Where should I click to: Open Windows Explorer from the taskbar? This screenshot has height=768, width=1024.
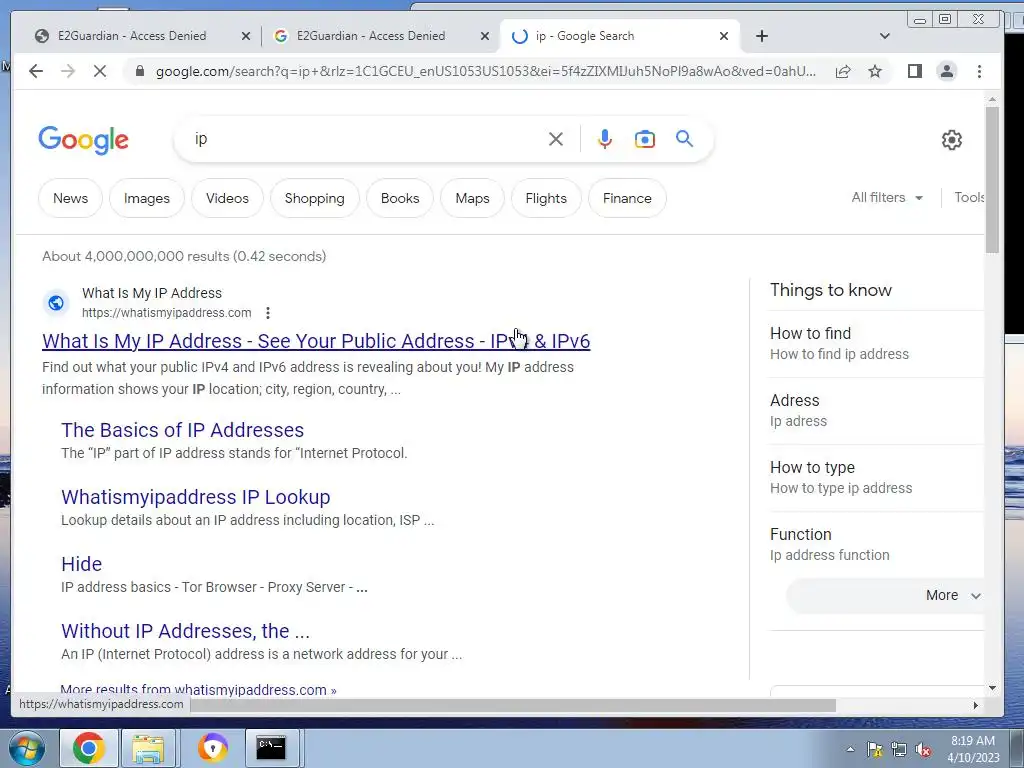pyautogui.click(x=148, y=748)
